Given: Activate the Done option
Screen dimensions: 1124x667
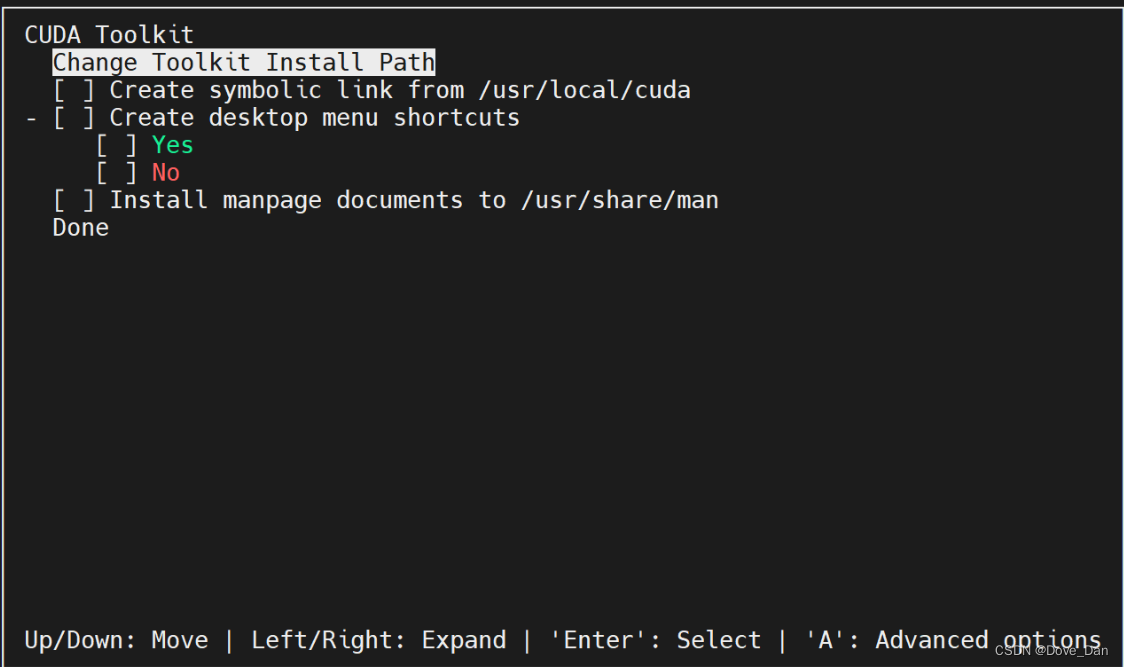Looking at the screenshot, I should point(80,228).
